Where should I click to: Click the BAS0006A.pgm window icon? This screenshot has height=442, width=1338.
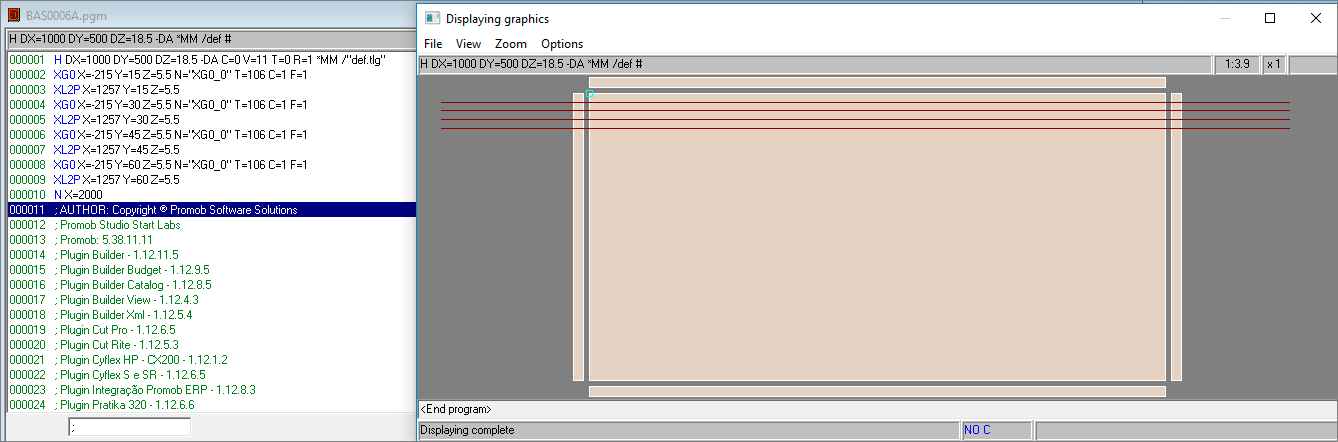point(14,16)
